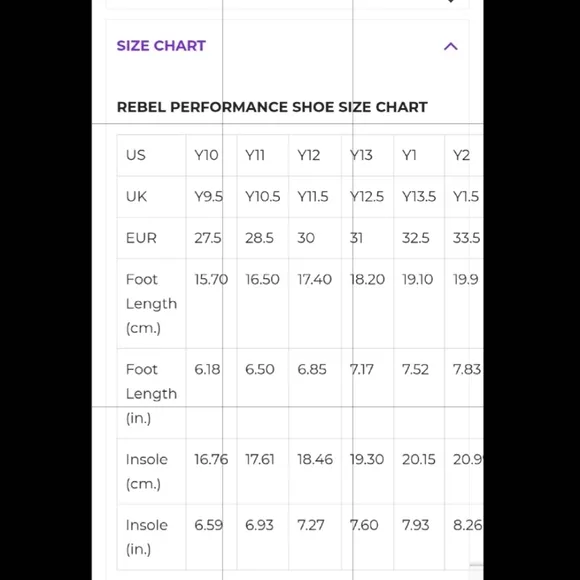Click the 6.85 foot length inch value
The height and width of the screenshot is (580, 580).
click(312, 370)
